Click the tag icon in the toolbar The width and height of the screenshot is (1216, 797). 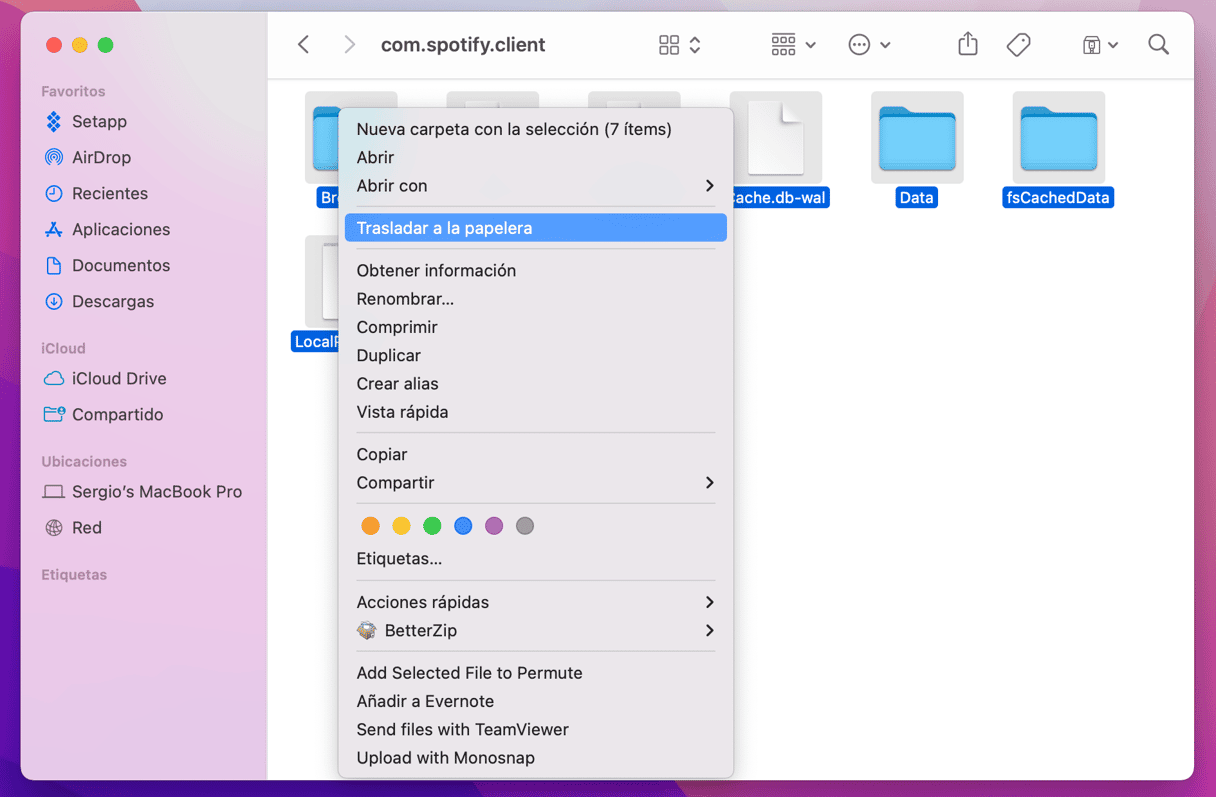tap(1018, 45)
